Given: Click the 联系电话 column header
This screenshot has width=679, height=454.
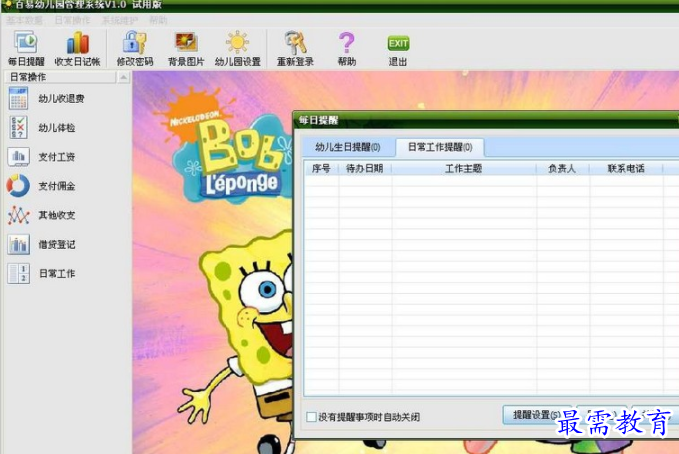Looking at the screenshot, I should point(626,168).
